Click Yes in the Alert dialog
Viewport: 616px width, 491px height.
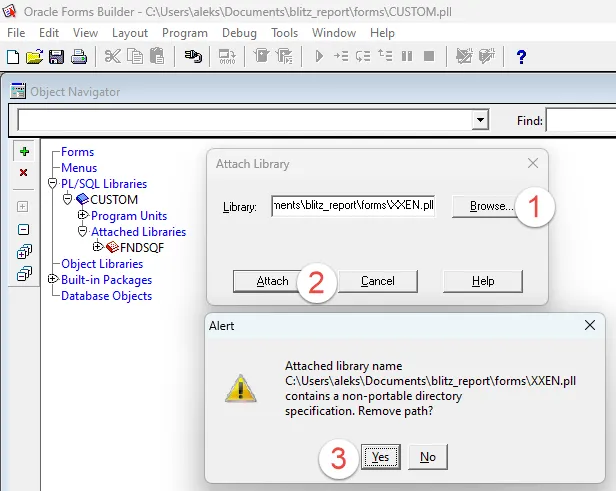pyautogui.click(x=381, y=457)
